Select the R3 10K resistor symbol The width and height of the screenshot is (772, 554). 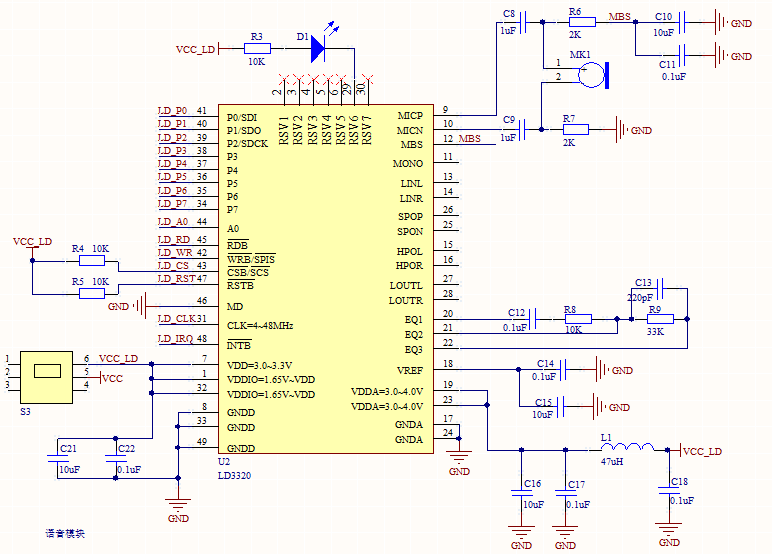point(257,48)
